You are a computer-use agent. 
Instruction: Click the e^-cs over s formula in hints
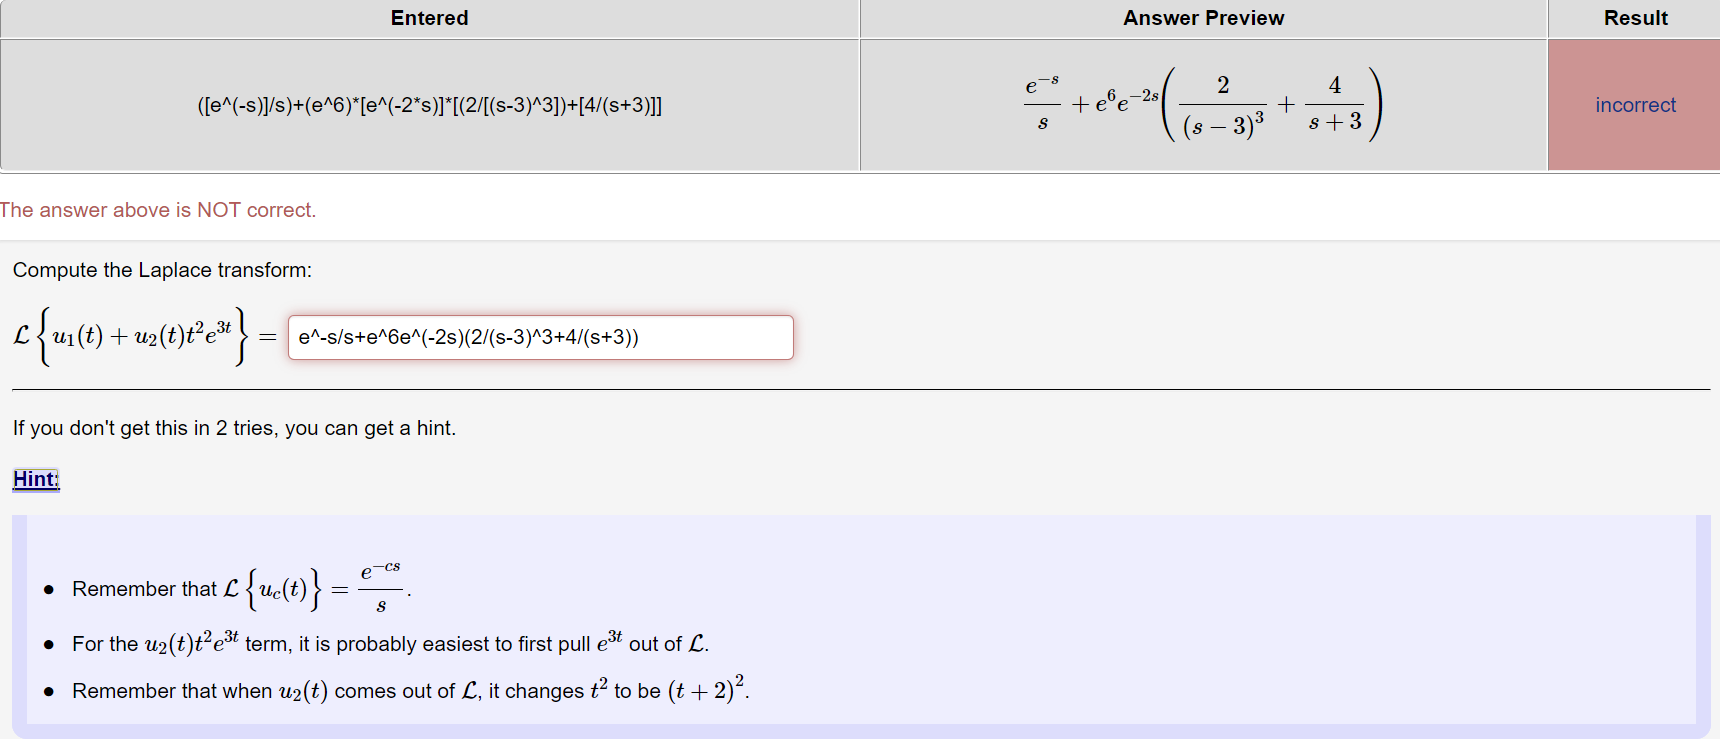click(x=381, y=586)
